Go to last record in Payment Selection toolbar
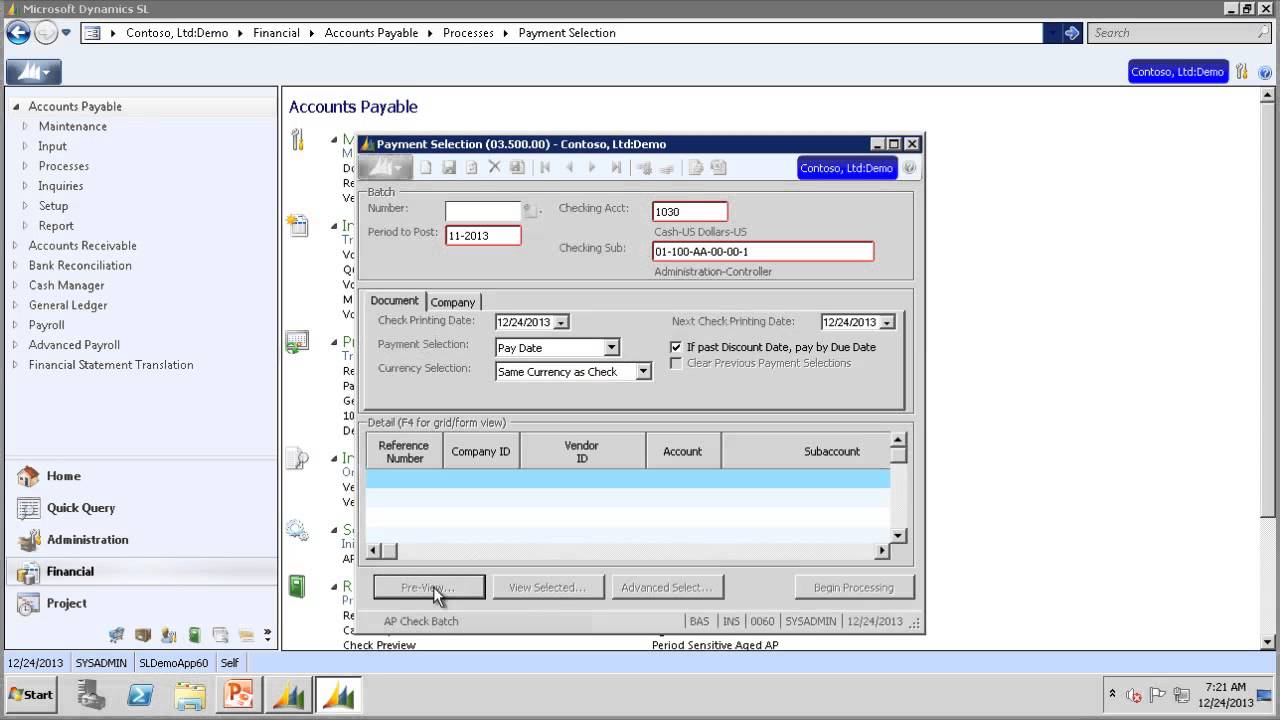This screenshot has height=720, width=1280. point(616,168)
